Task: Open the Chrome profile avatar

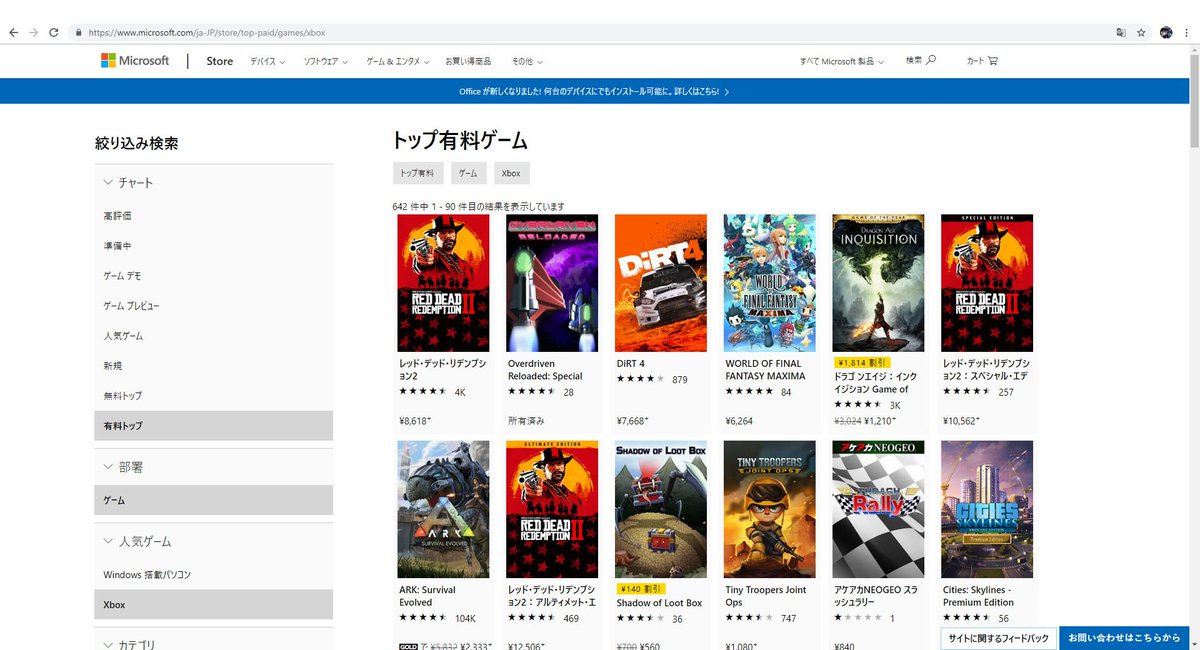Action: point(1166,32)
